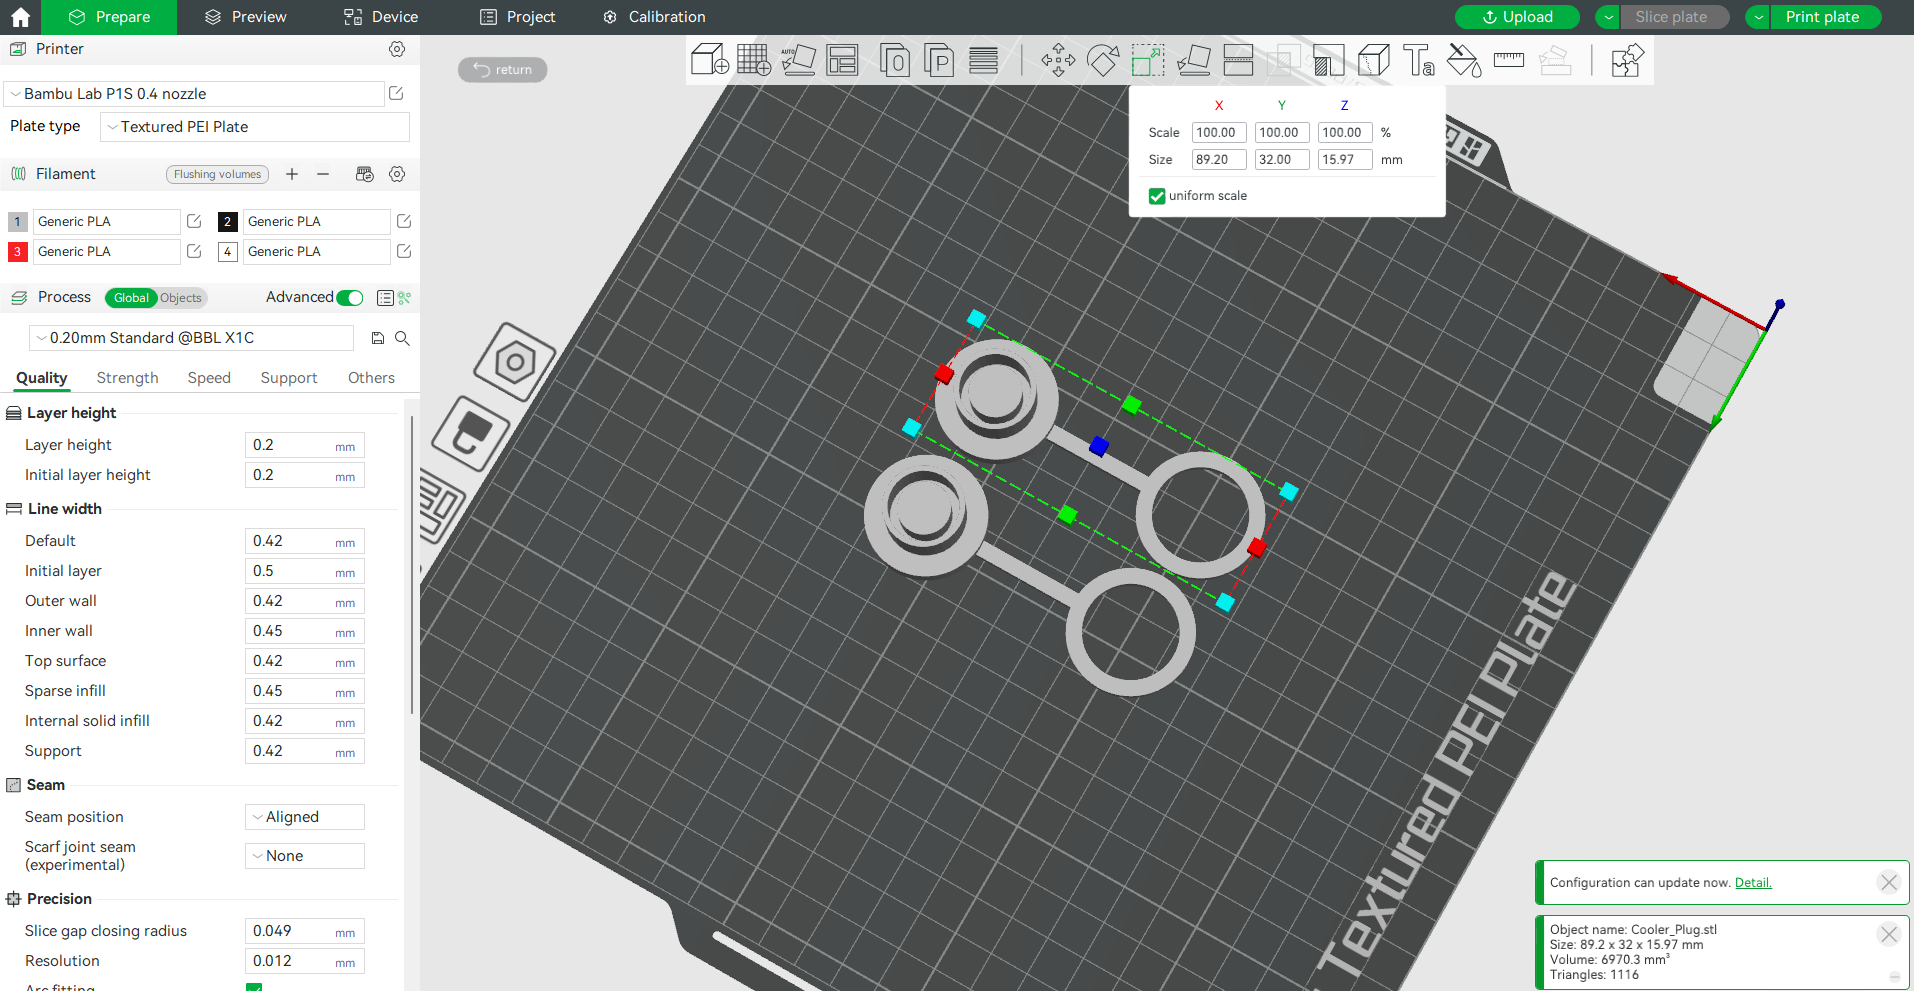
Task: Open printer settings gear icon
Action: click(x=397, y=49)
